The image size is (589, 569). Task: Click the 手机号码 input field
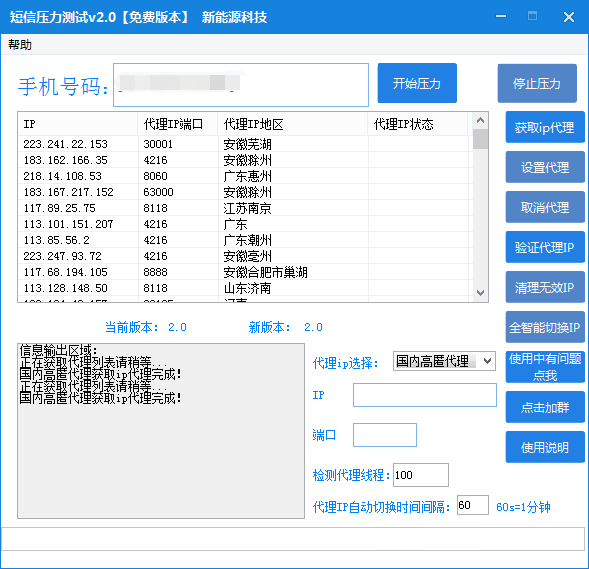(x=241, y=85)
